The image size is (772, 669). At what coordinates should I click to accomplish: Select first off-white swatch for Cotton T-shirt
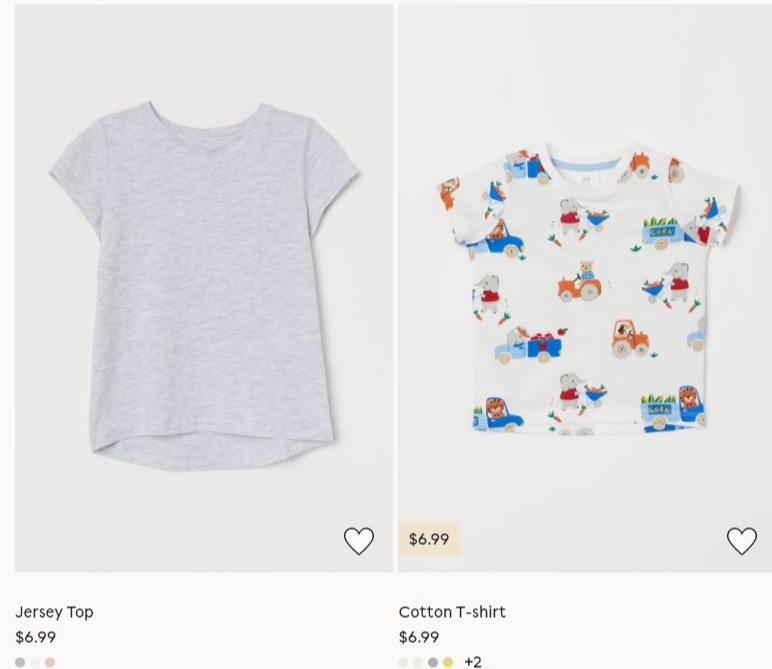tap(403, 663)
